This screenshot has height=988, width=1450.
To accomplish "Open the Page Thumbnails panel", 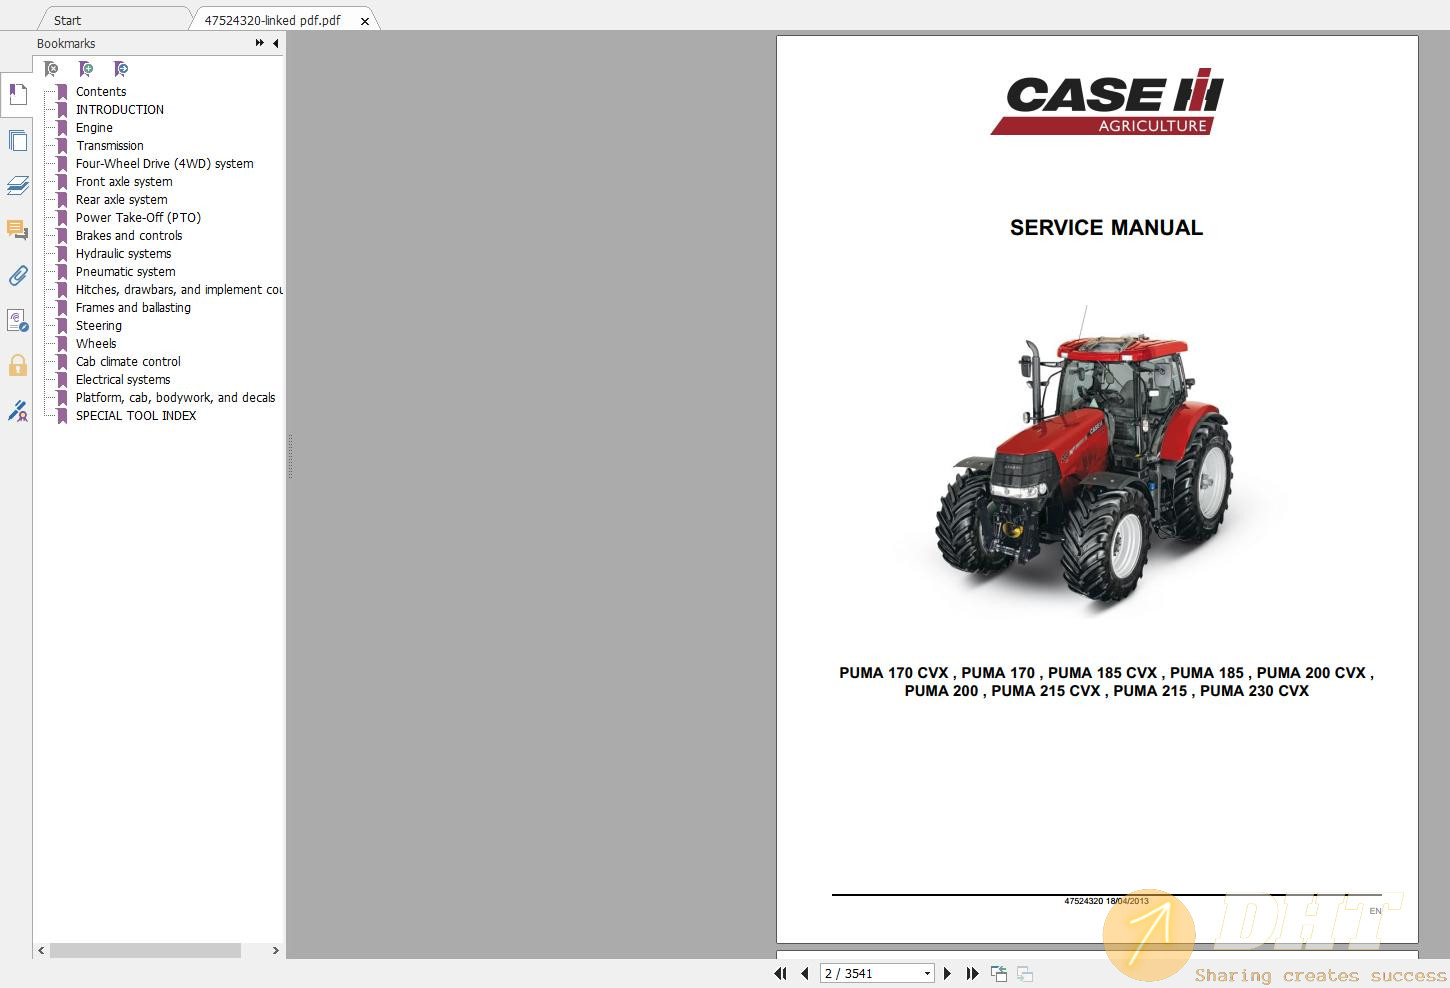I will [x=17, y=140].
